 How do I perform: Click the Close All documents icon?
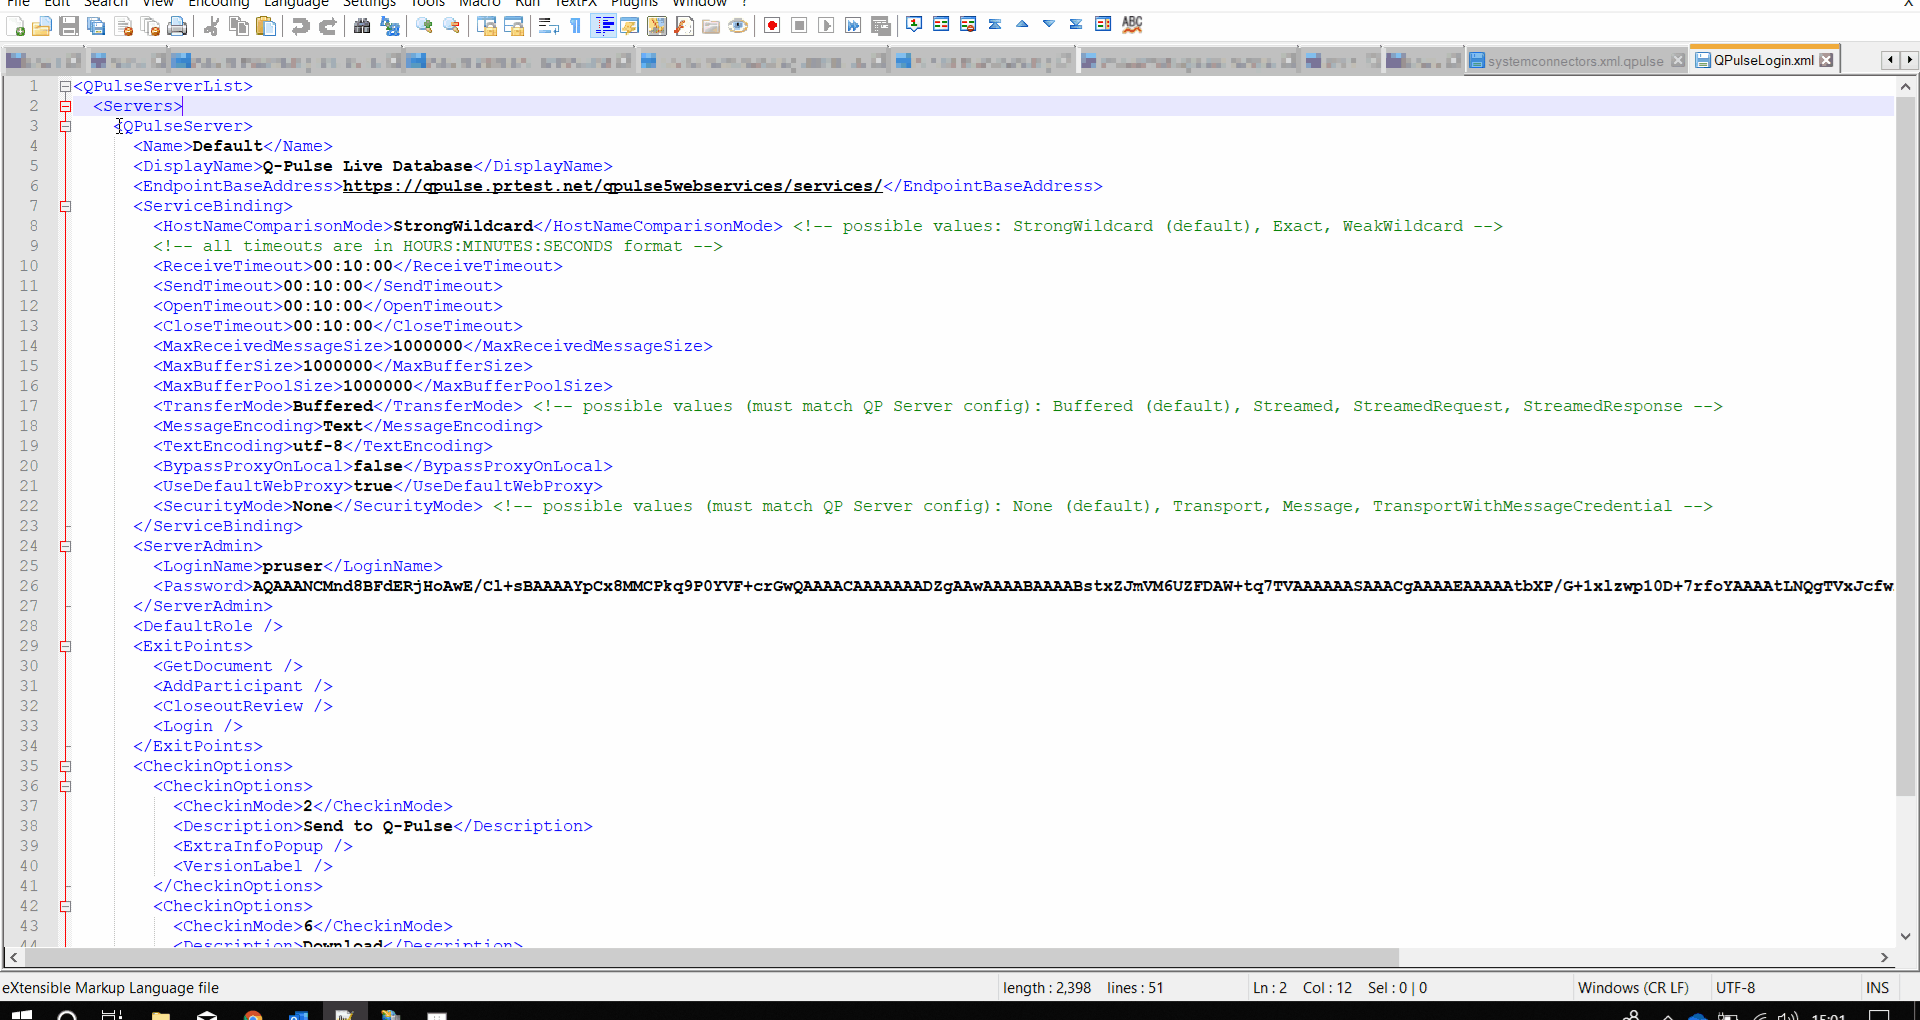(x=150, y=26)
